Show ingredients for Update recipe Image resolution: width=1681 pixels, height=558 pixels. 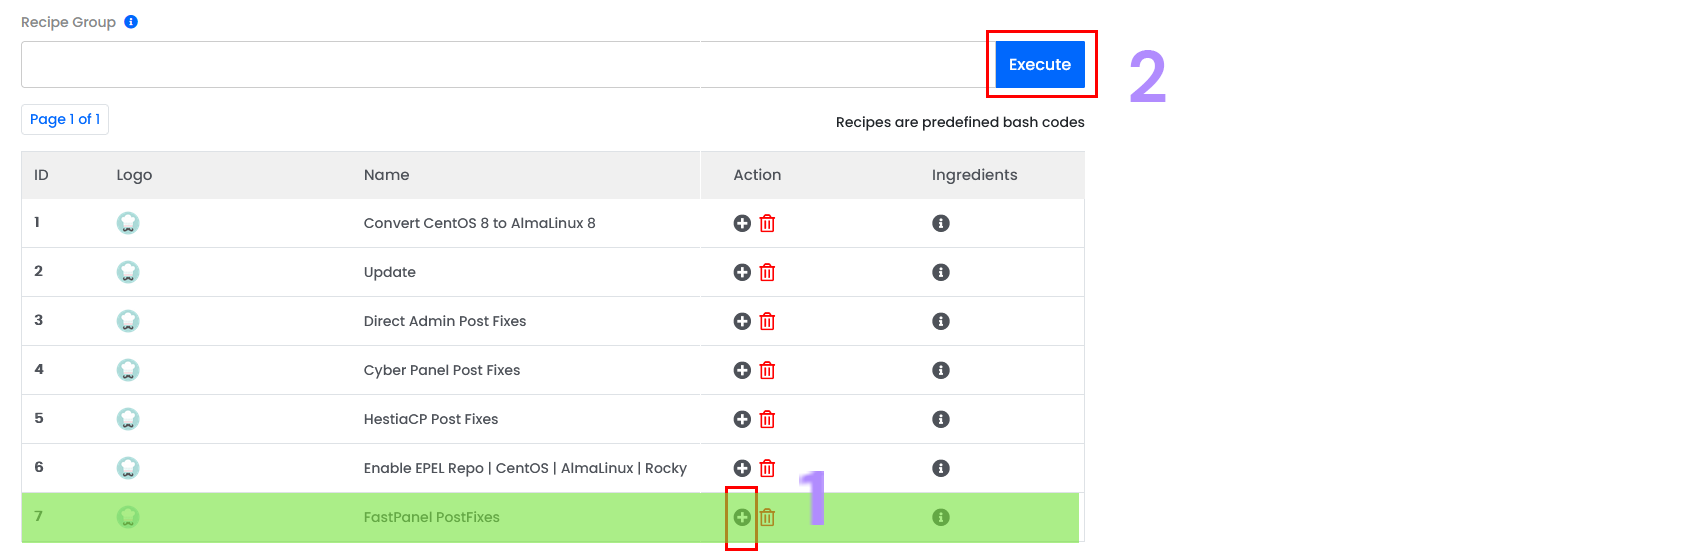click(x=941, y=272)
